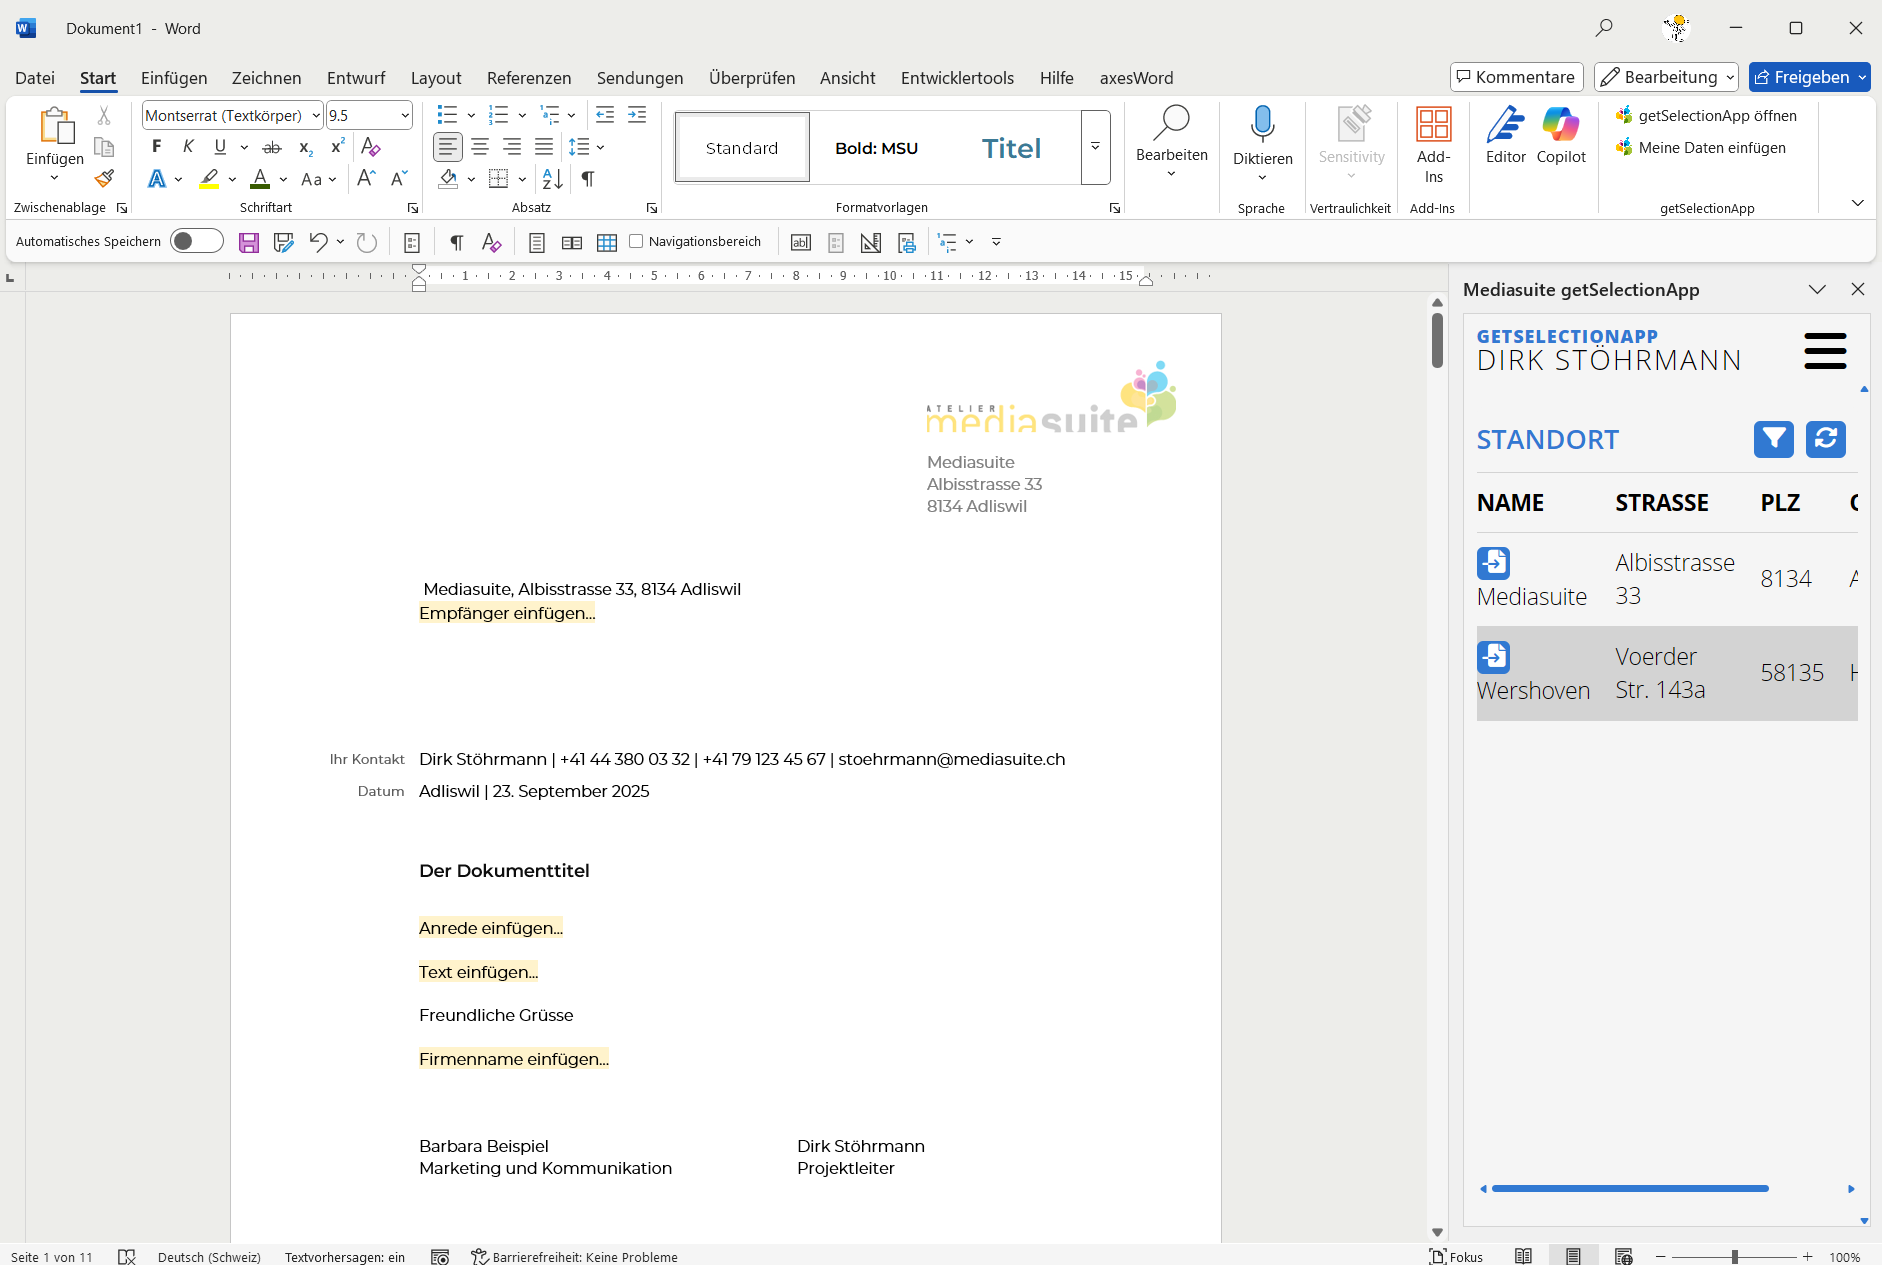
Task: Open the Editor tool
Action: 1505,135
